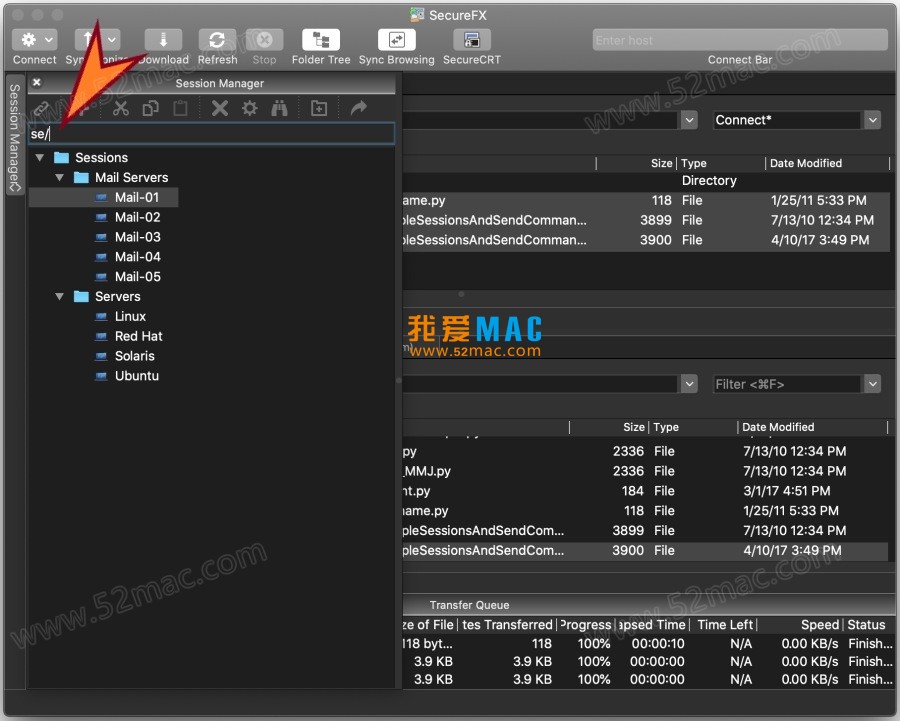Screen dimensions: 900x721
Task: Launch SecureCRT from the toolbar
Action: coord(472,40)
